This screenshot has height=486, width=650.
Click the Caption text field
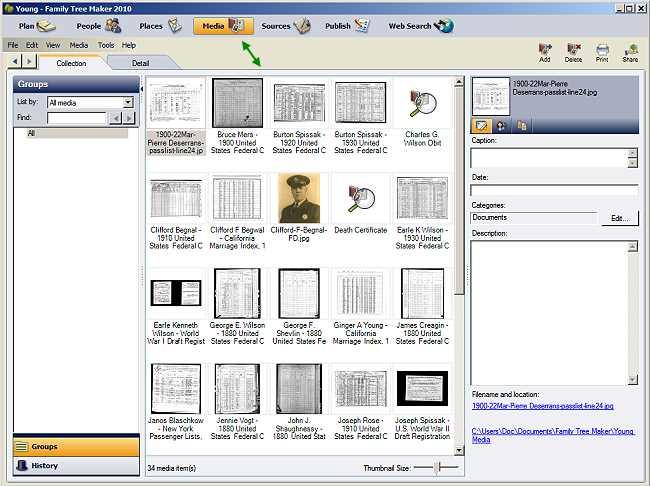pyautogui.click(x=549, y=158)
